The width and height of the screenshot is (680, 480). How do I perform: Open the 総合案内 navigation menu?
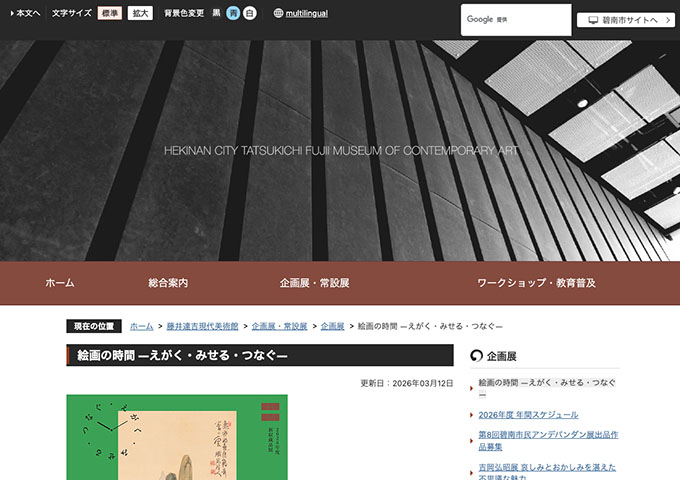point(168,283)
